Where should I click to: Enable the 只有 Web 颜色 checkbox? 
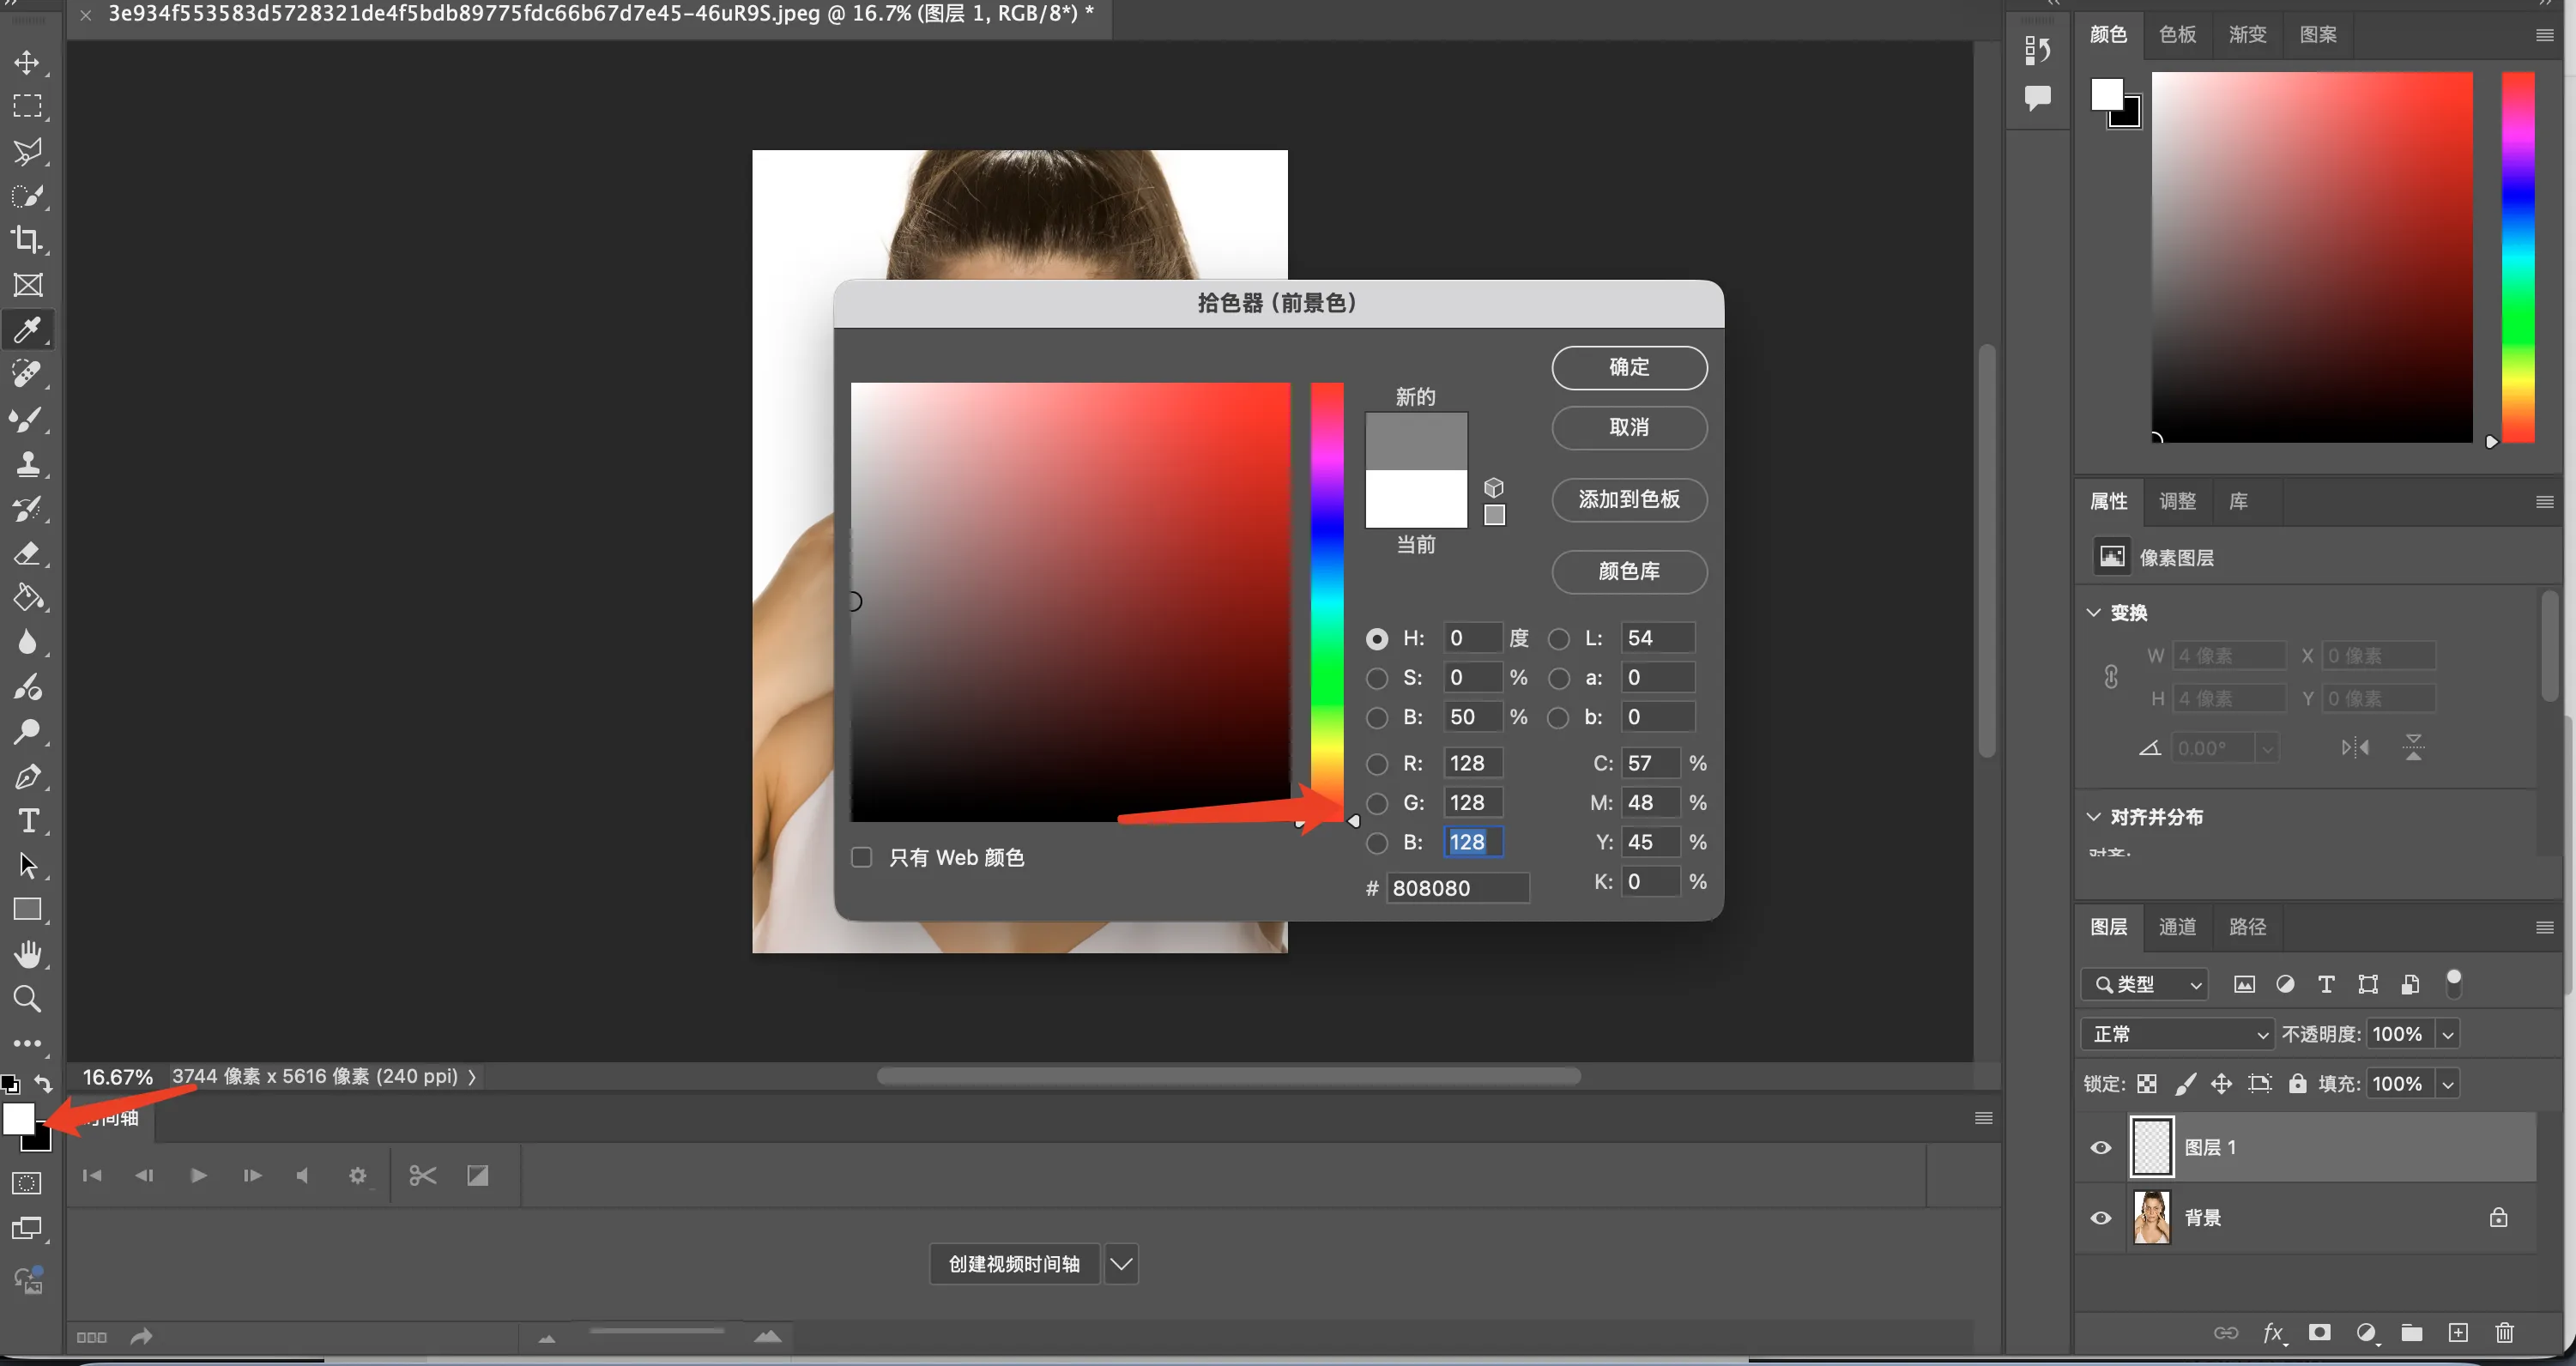(x=861, y=857)
